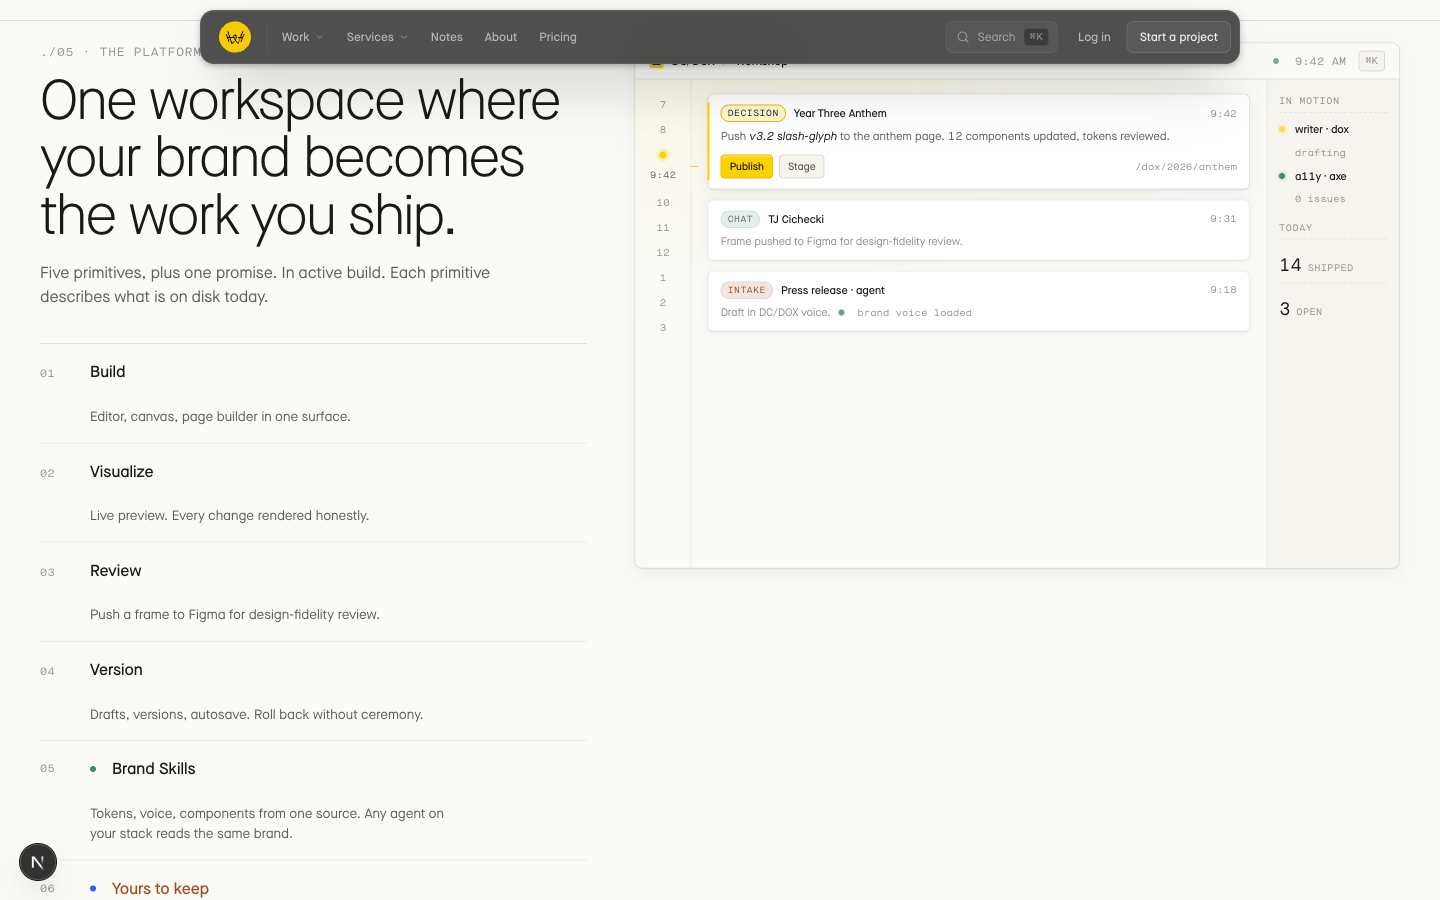This screenshot has height=900, width=1440.
Task: Click the Start a project button
Action: pyautogui.click(x=1179, y=37)
